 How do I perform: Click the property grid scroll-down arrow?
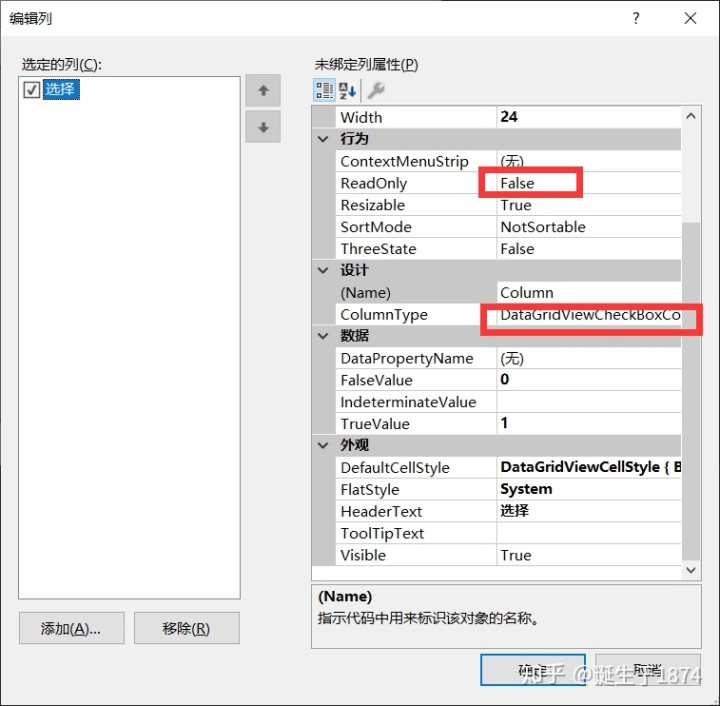(691, 570)
